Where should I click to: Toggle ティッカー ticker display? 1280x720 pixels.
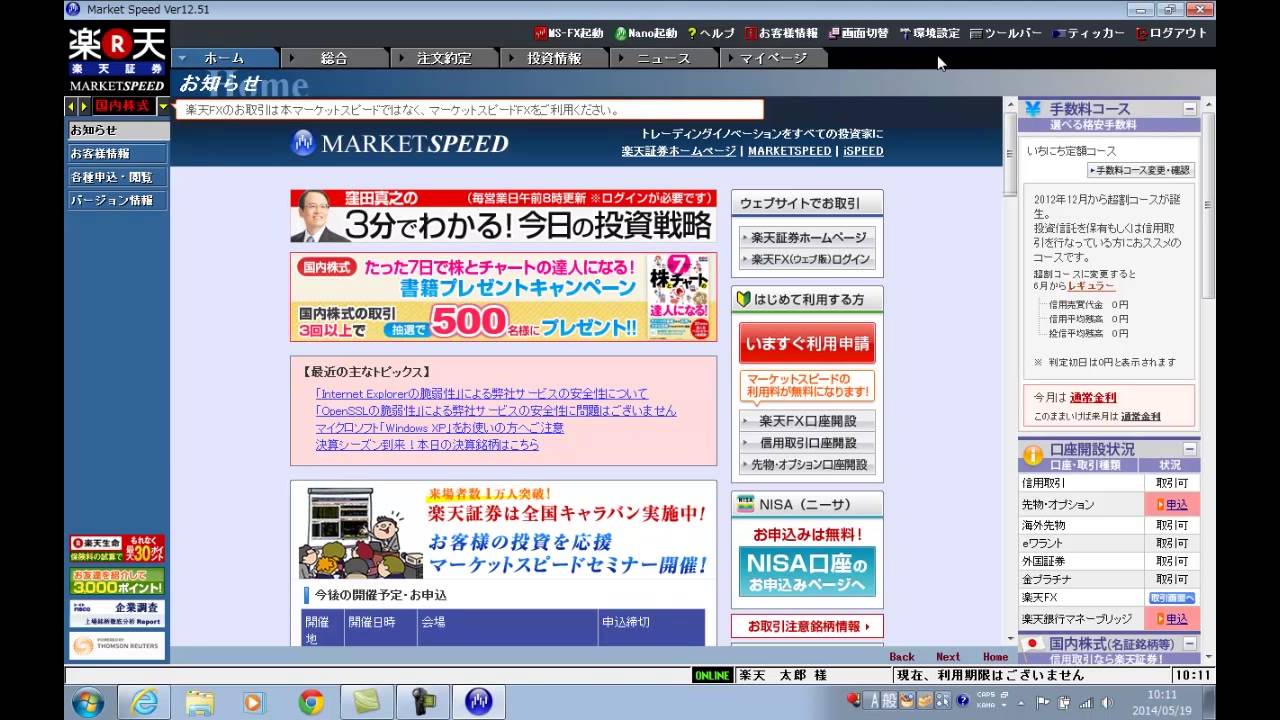tap(1088, 33)
